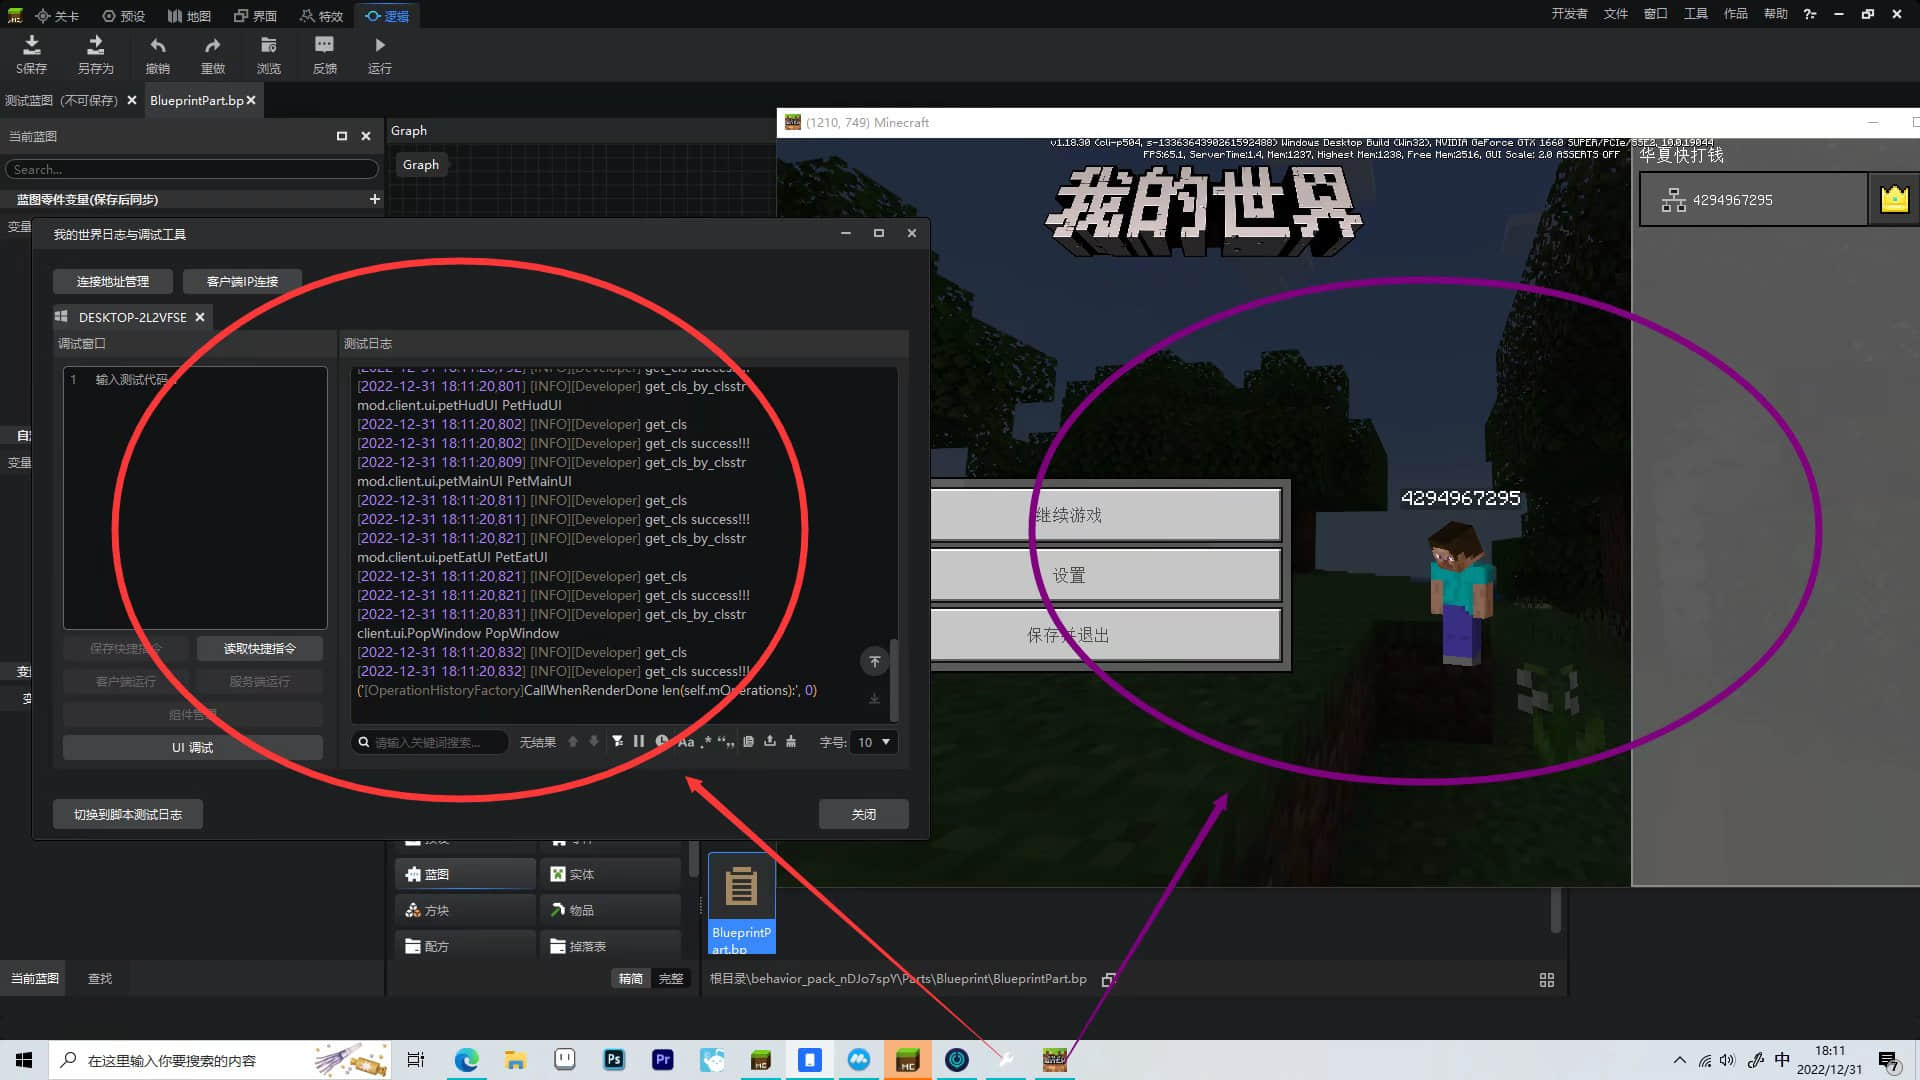Go to previous search result arrow
The image size is (1920, 1080).
[573, 742]
